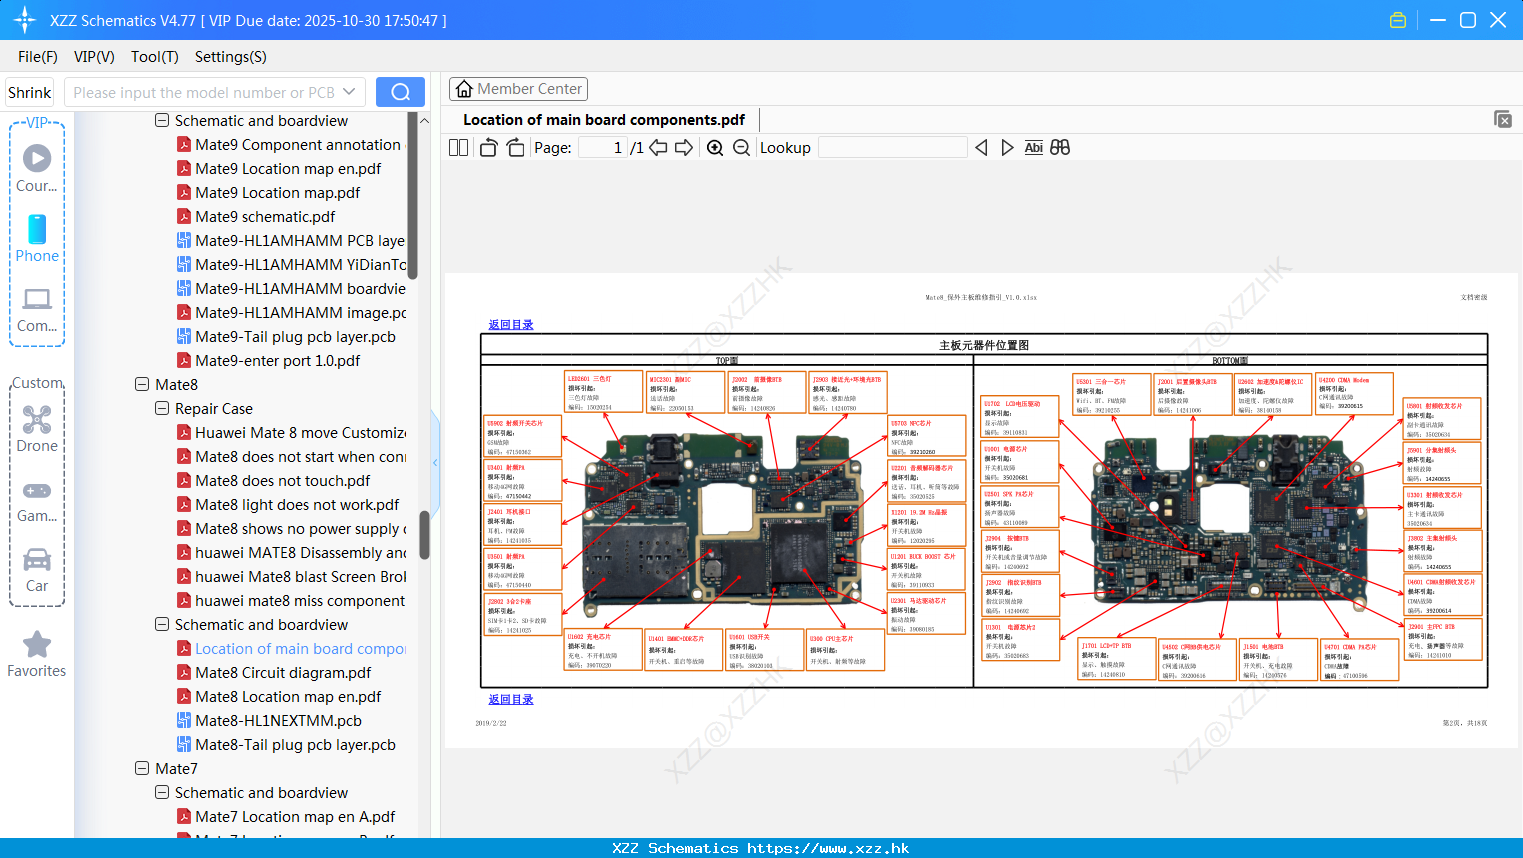This screenshot has width=1523, height=858.
Task: Collapse the Mate8 tree node
Action: pos(142,384)
